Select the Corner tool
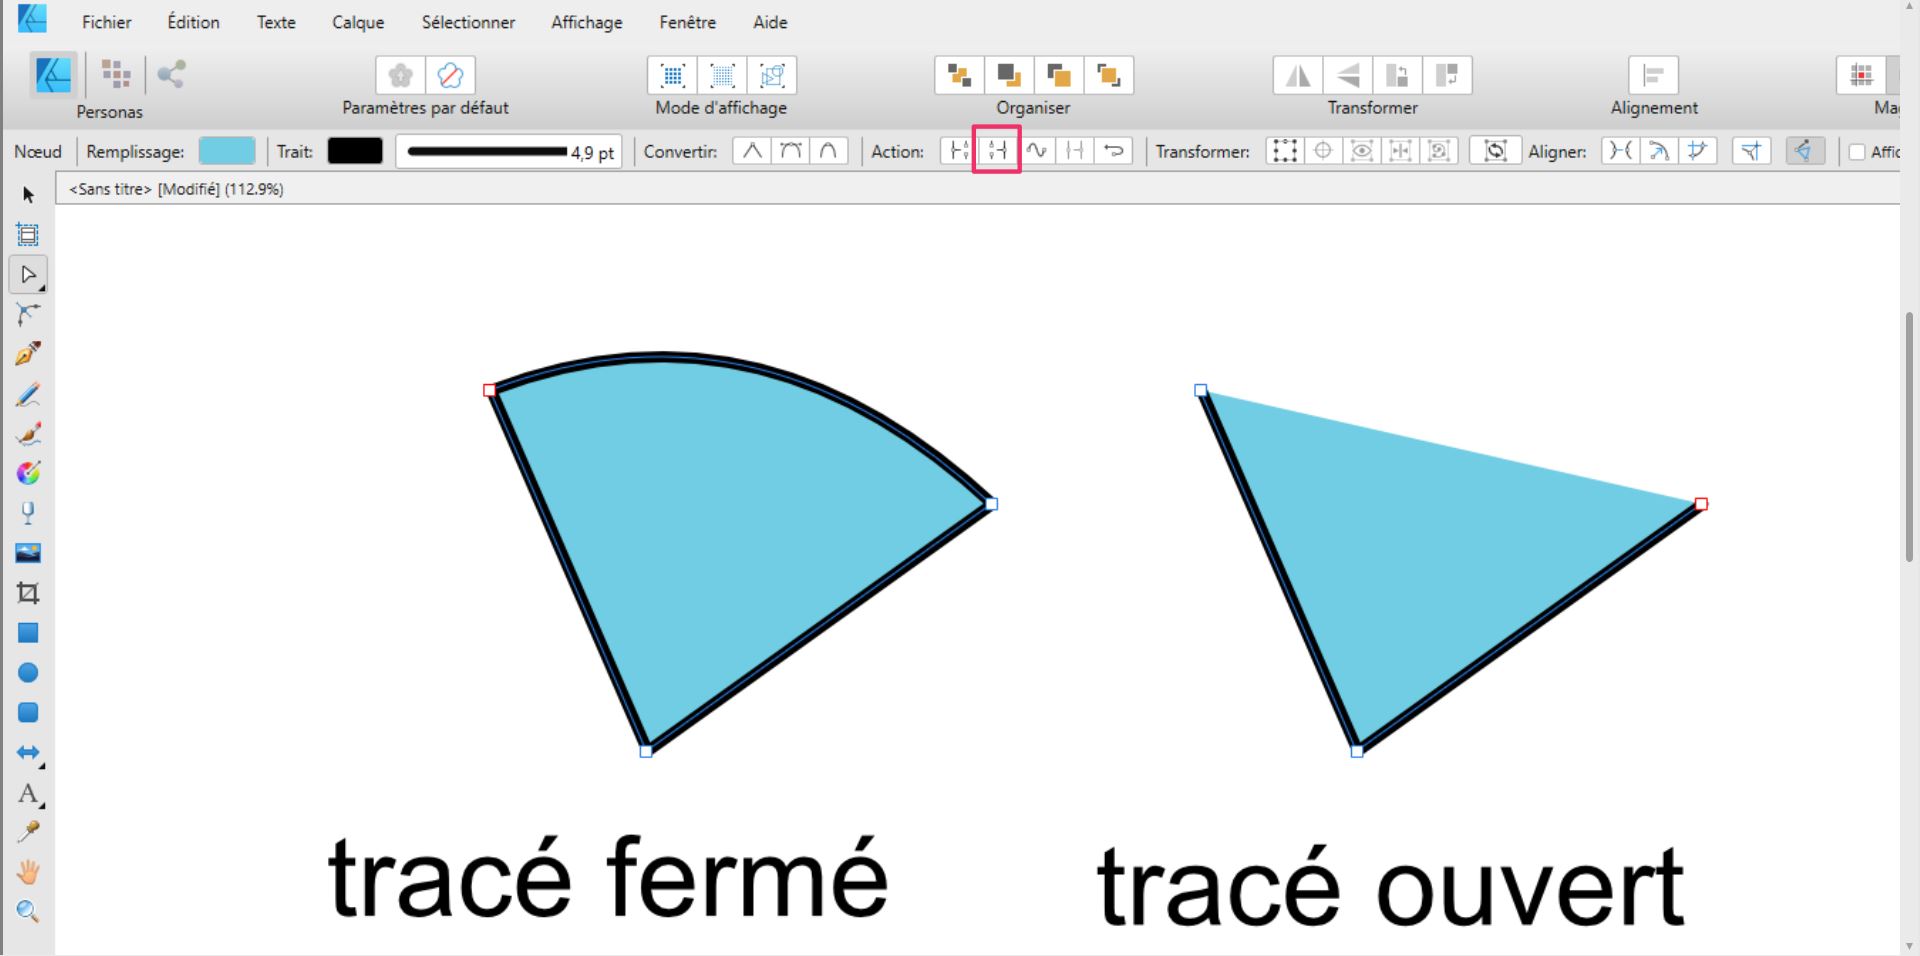Viewport: 1920px width, 956px height. coord(28,314)
